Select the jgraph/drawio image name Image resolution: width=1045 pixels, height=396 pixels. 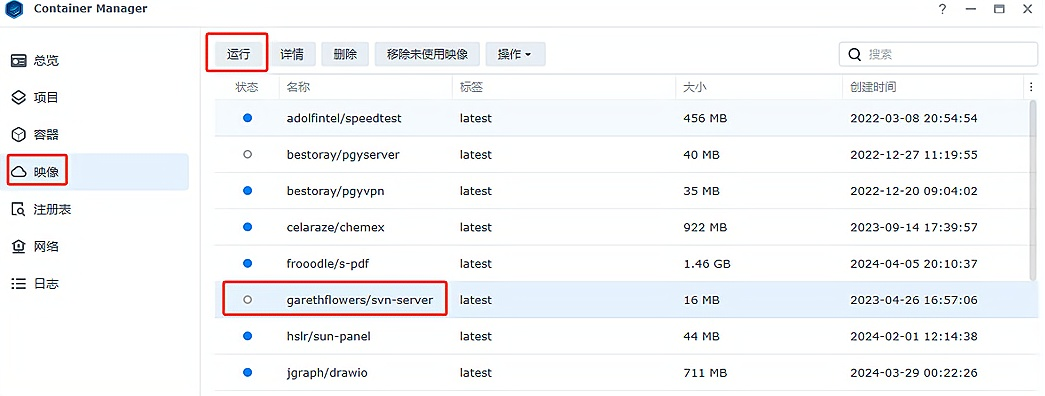[327, 373]
